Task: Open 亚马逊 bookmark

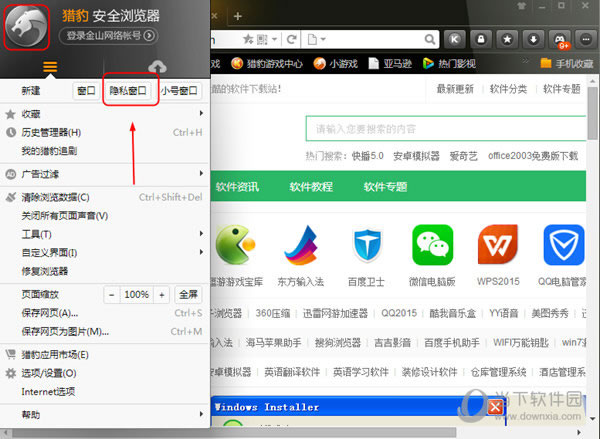Action: 390,63
